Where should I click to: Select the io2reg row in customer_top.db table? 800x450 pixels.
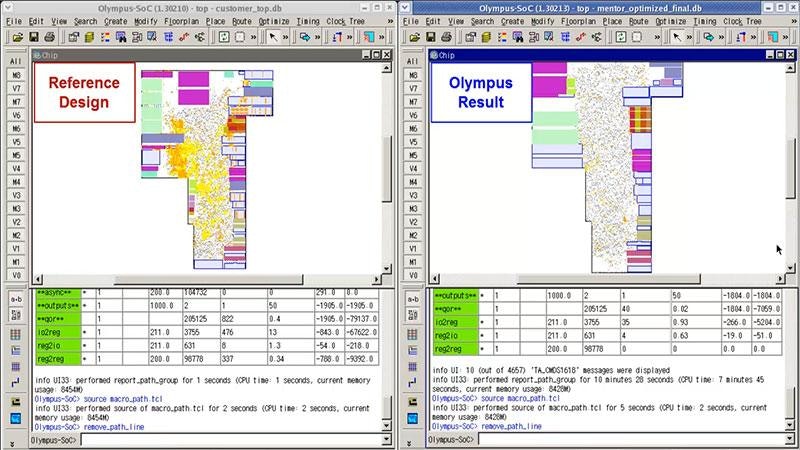[x=207, y=332]
